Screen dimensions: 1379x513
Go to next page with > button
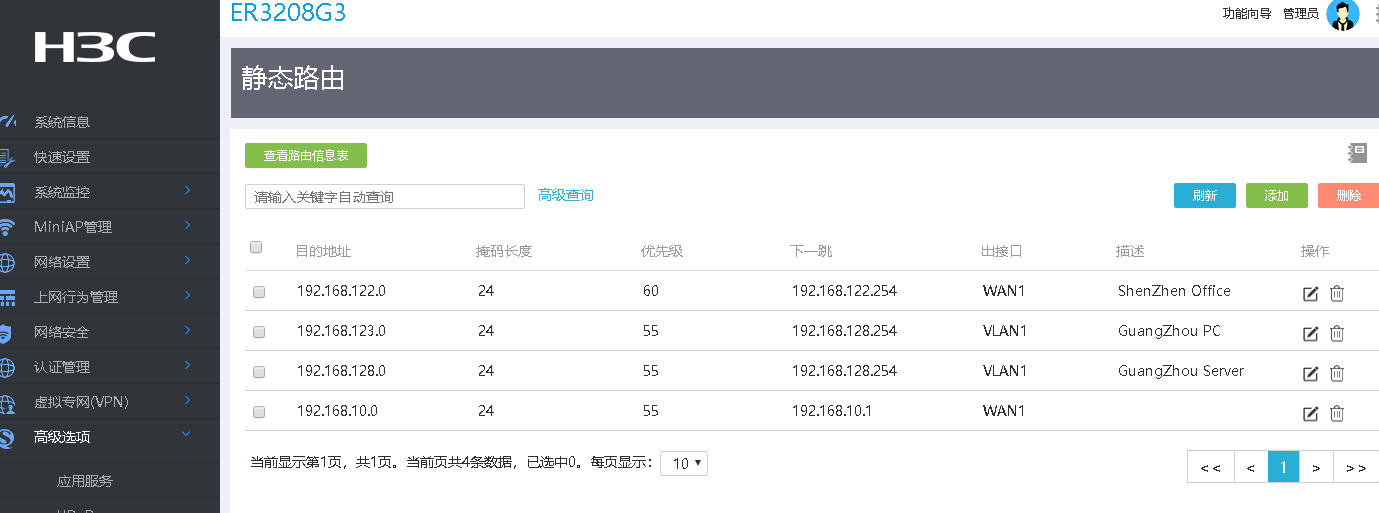tap(1316, 467)
